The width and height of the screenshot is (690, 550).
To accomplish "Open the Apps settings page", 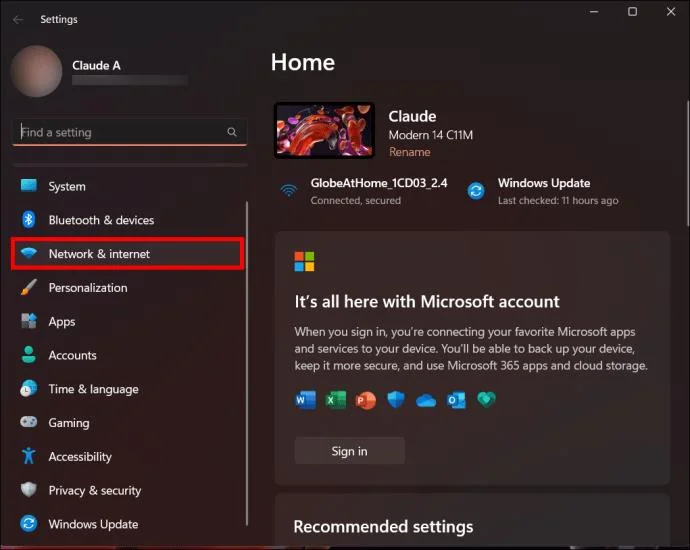I will [x=128, y=321].
